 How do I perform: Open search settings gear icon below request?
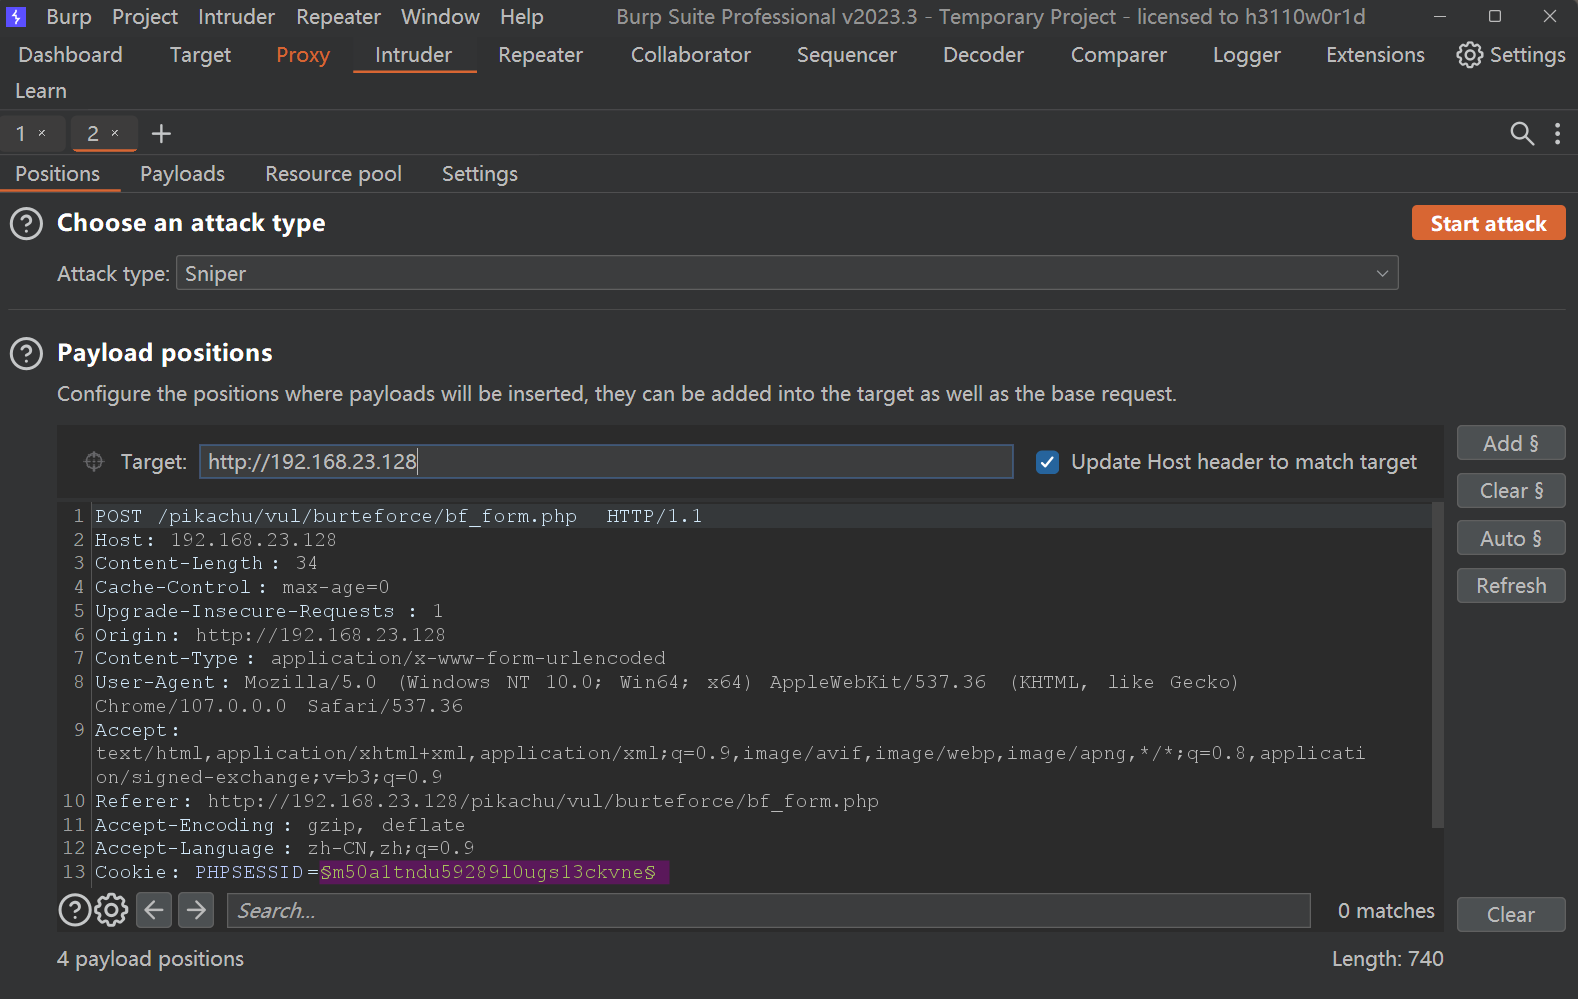(x=111, y=910)
